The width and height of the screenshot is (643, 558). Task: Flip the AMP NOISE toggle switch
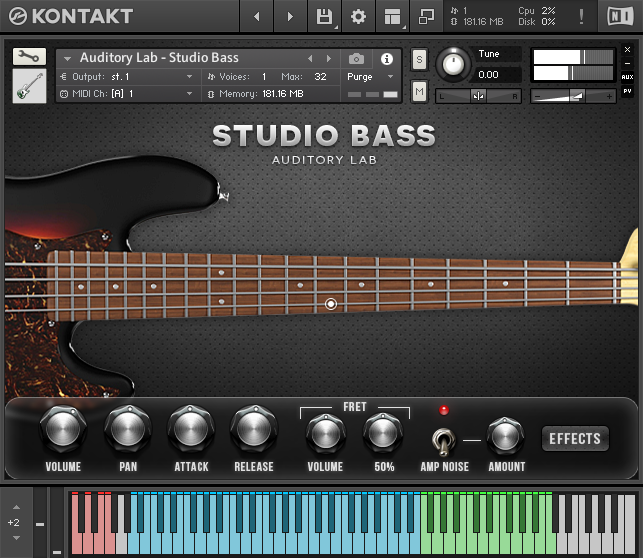[443, 441]
